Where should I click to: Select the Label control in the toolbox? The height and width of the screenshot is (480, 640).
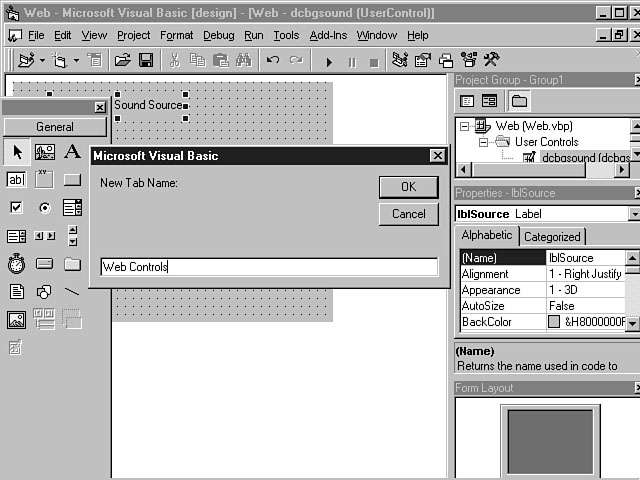[73, 152]
